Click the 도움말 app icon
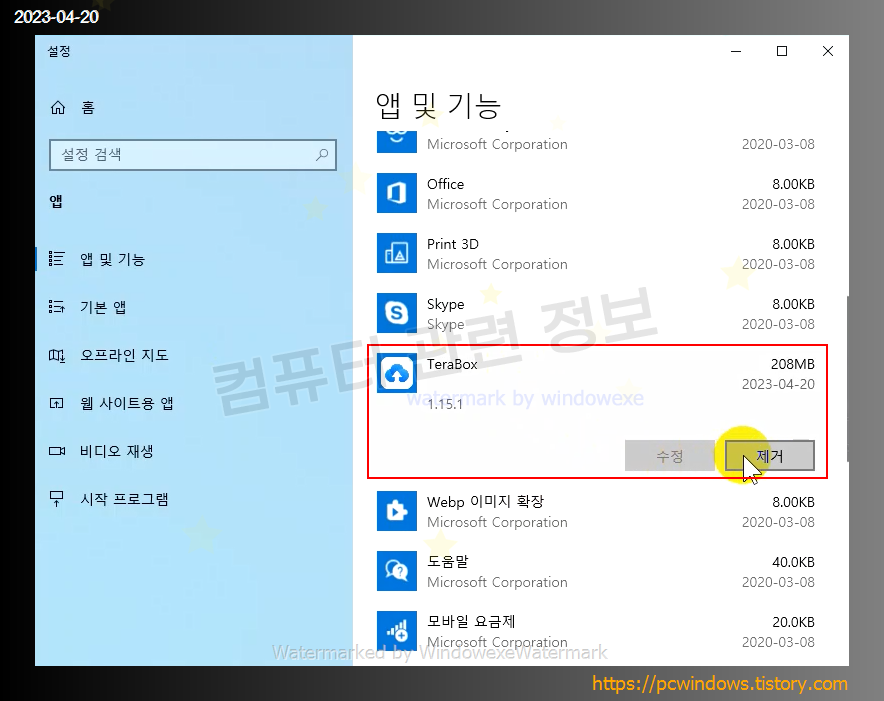The width and height of the screenshot is (884, 701). click(x=397, y=571)
